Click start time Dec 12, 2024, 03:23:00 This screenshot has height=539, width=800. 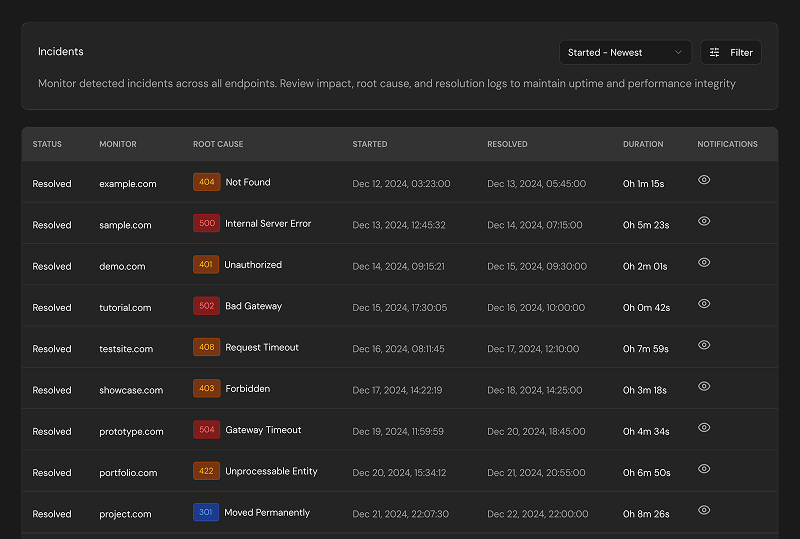click(401, 184)
